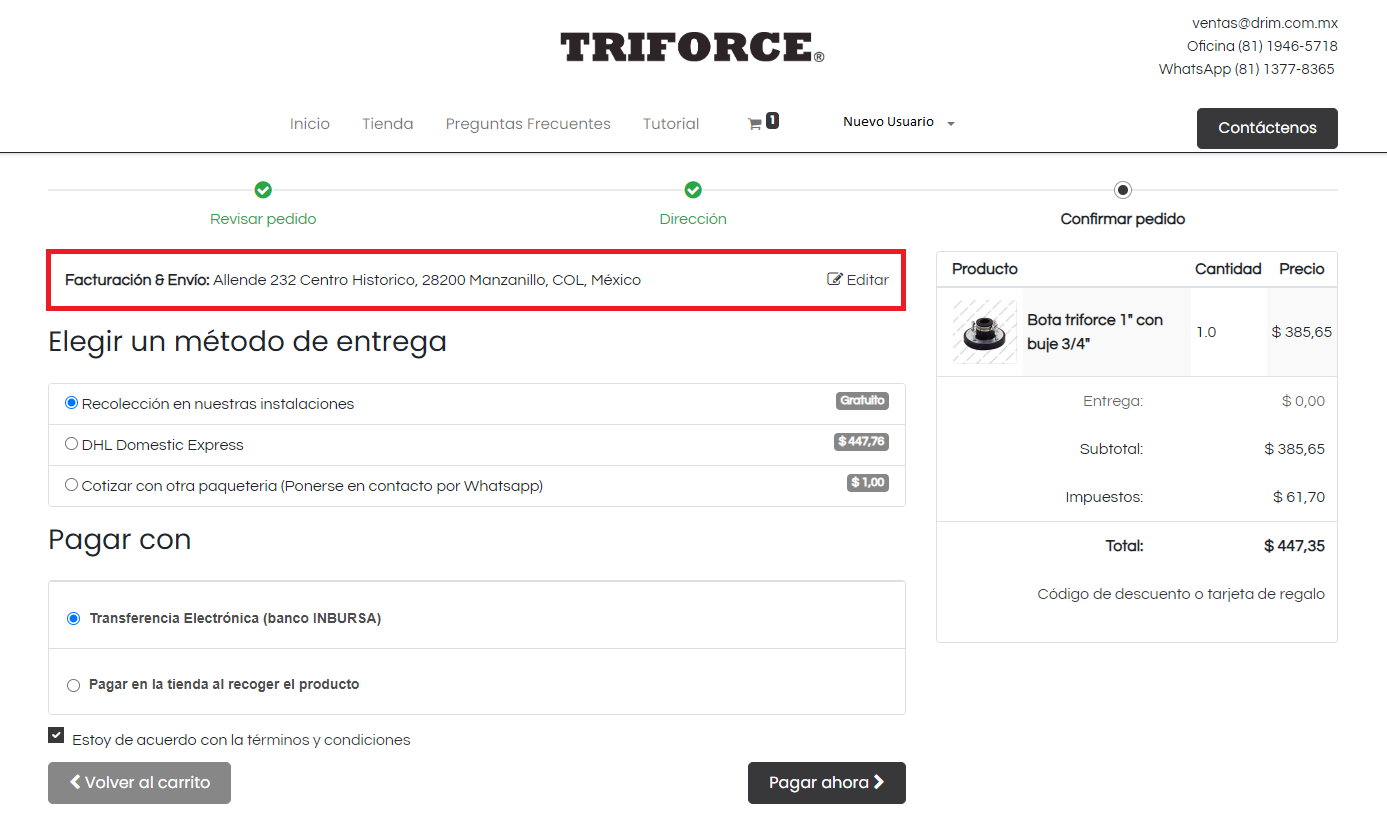Open the Tienda menu item
The height and width of the screenshot is (825, 1387).
pos(388,124)
